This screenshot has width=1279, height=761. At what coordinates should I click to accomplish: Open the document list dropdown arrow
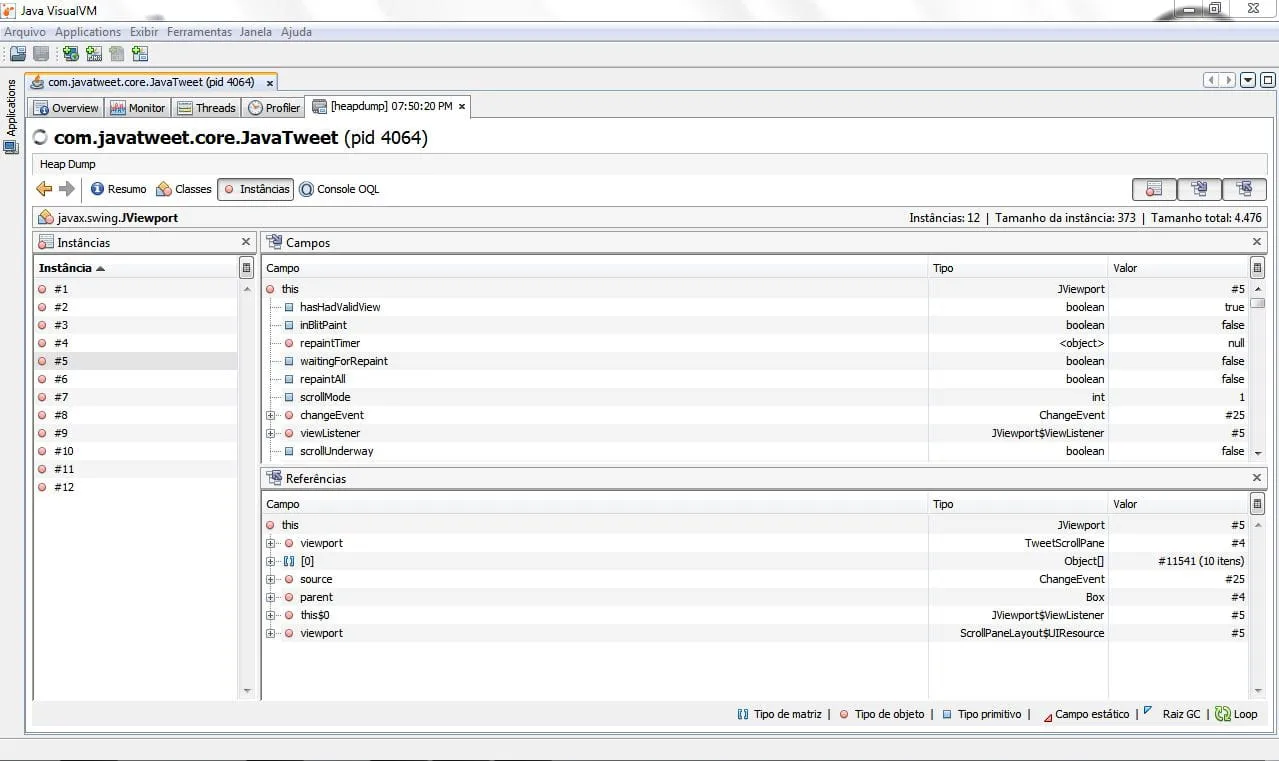pyautogui.click(x=1248, y=80)
